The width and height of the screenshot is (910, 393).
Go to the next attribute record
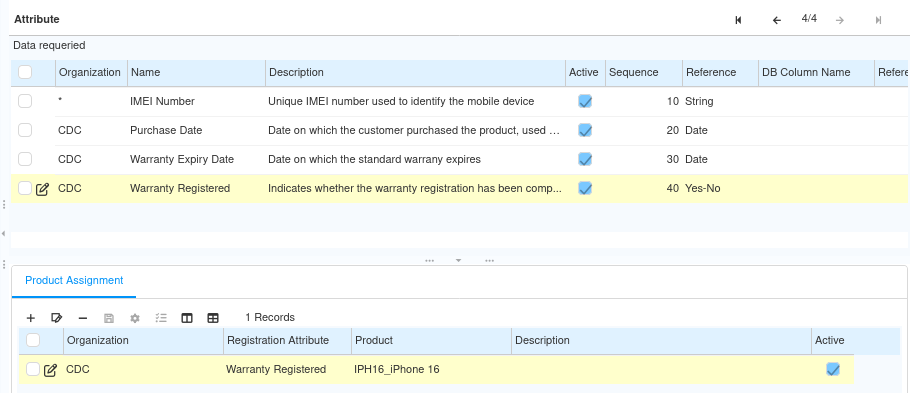pyautogui.click(x=840, y=20)
